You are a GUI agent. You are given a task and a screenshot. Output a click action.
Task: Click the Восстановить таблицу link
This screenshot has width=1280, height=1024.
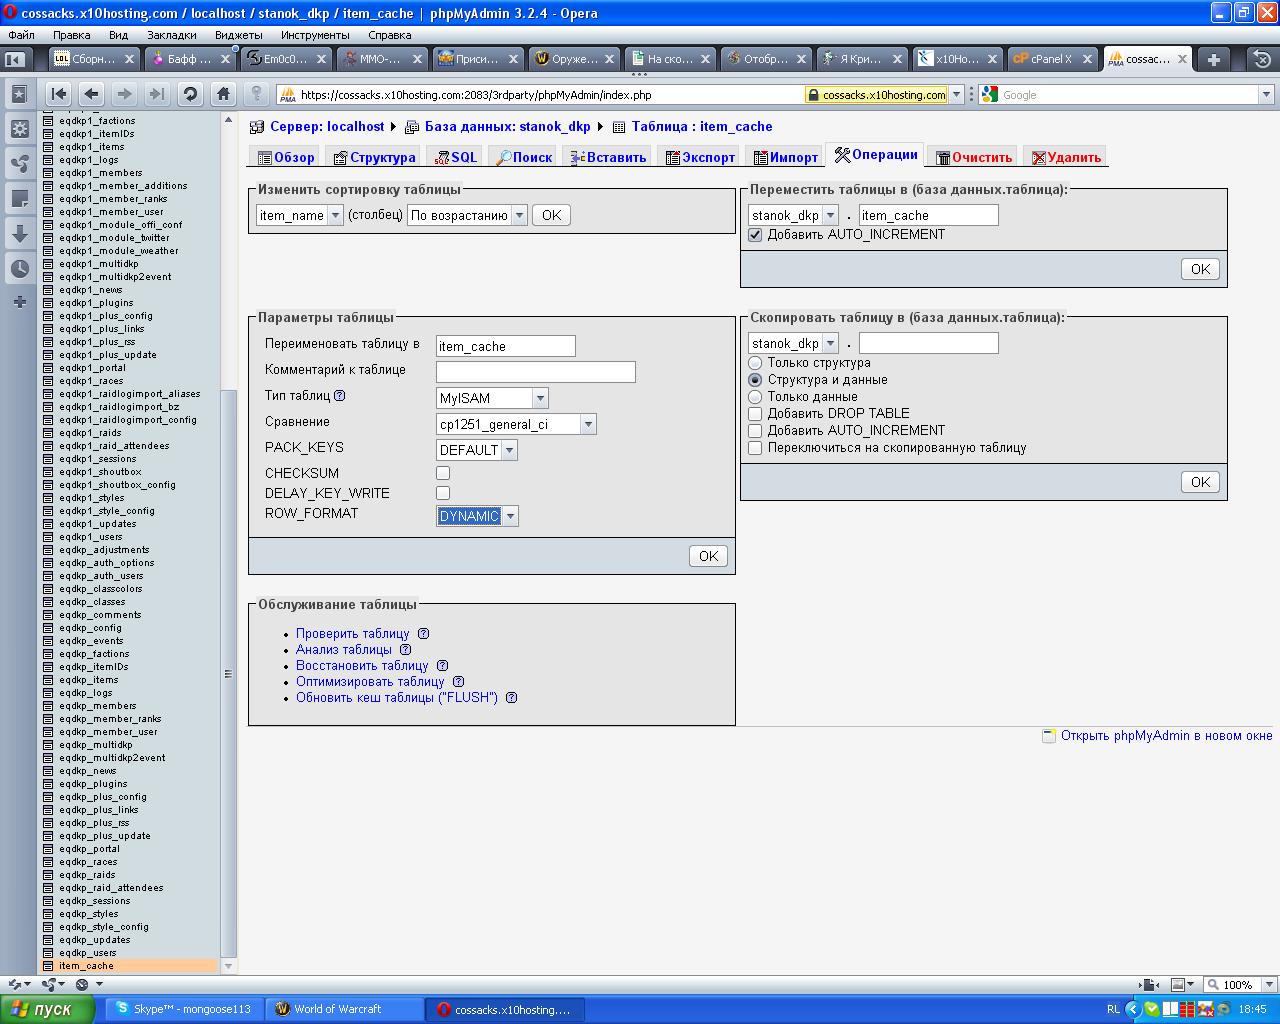click(x=362, y=665)
